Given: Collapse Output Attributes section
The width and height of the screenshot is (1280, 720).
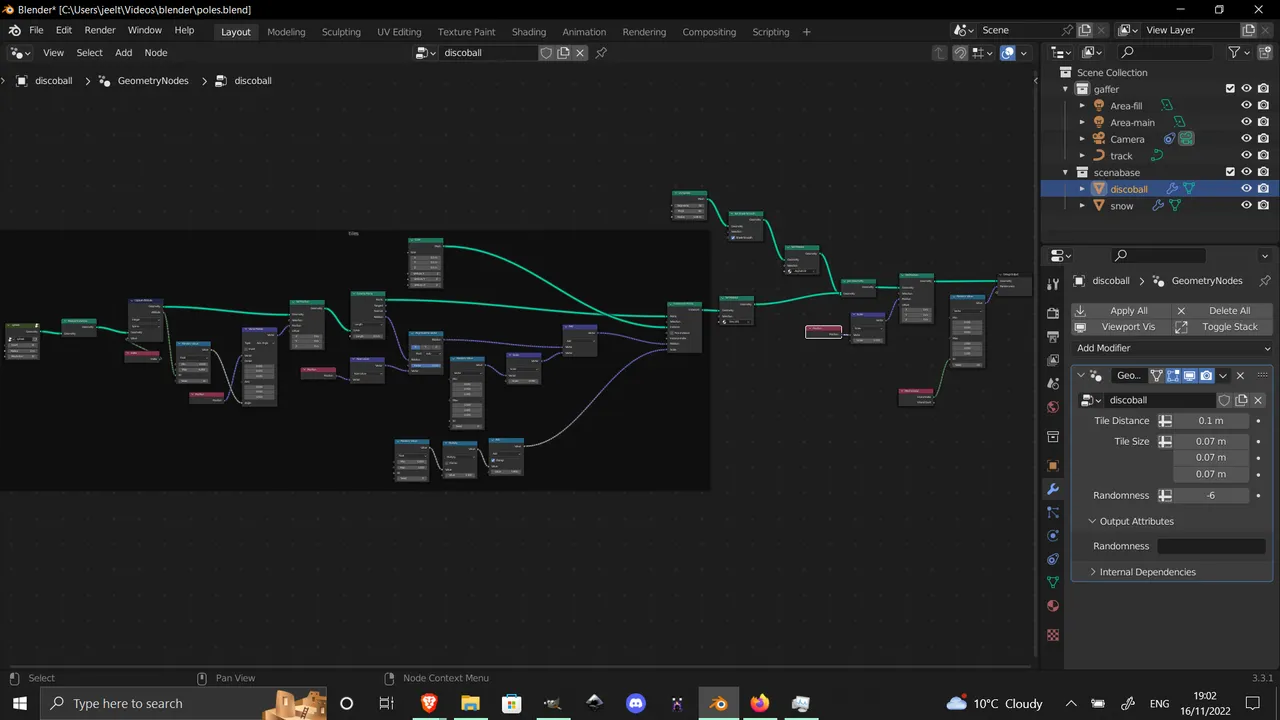Looking at the screenshot, I should (x=1093, y=521).
